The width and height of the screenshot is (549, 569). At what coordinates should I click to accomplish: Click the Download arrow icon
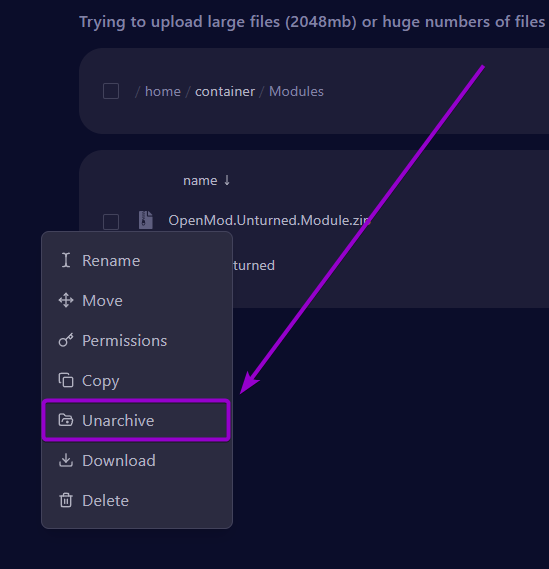[x=66, y=460]
